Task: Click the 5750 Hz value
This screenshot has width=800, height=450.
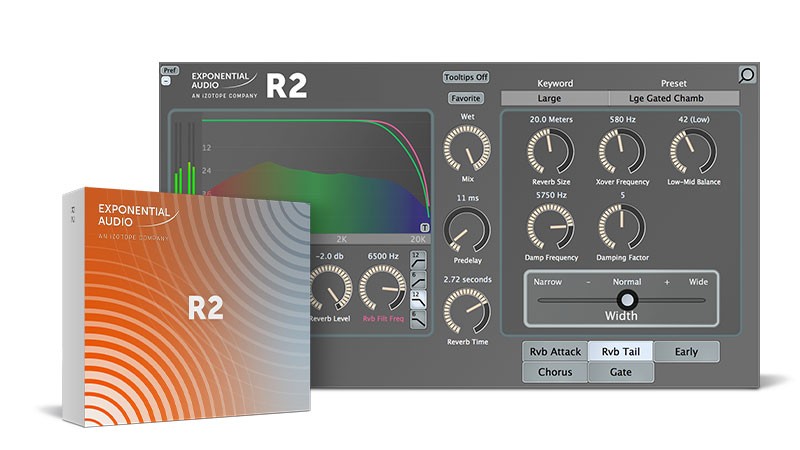Action: point(551,195)
